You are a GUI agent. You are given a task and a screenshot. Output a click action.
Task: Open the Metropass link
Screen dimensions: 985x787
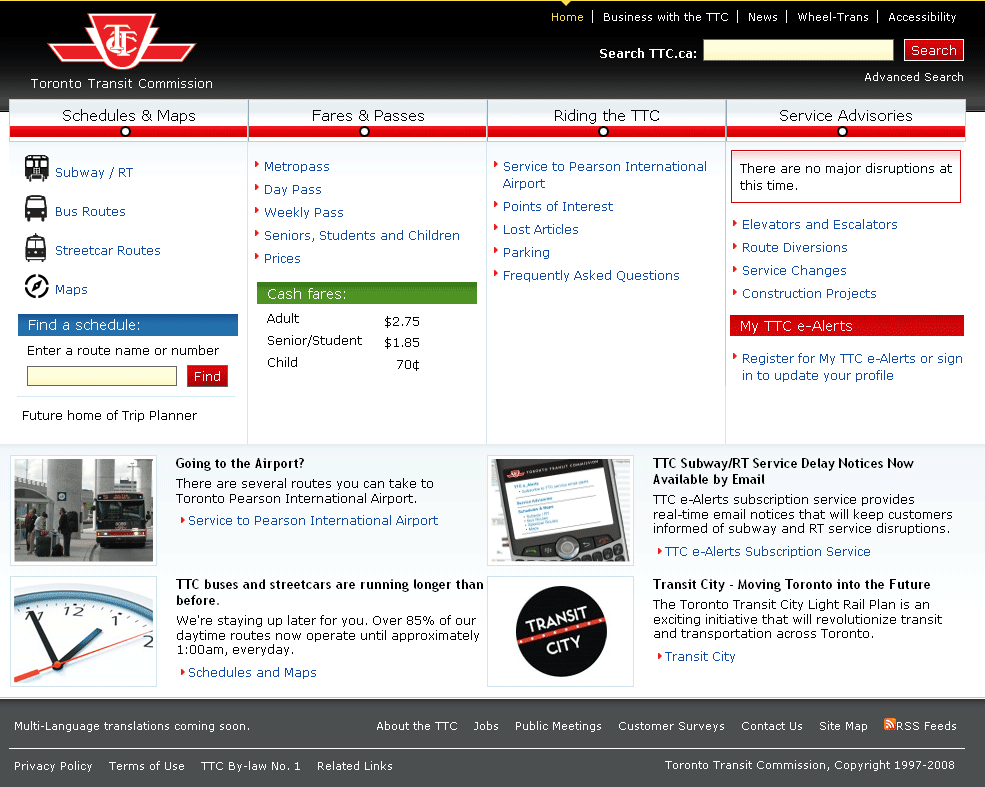tap(297, 166)
